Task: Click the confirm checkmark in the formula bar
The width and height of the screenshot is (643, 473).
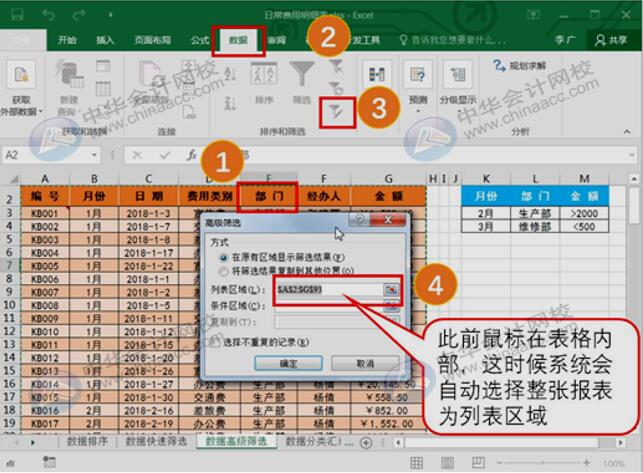Action: point(165,155)
